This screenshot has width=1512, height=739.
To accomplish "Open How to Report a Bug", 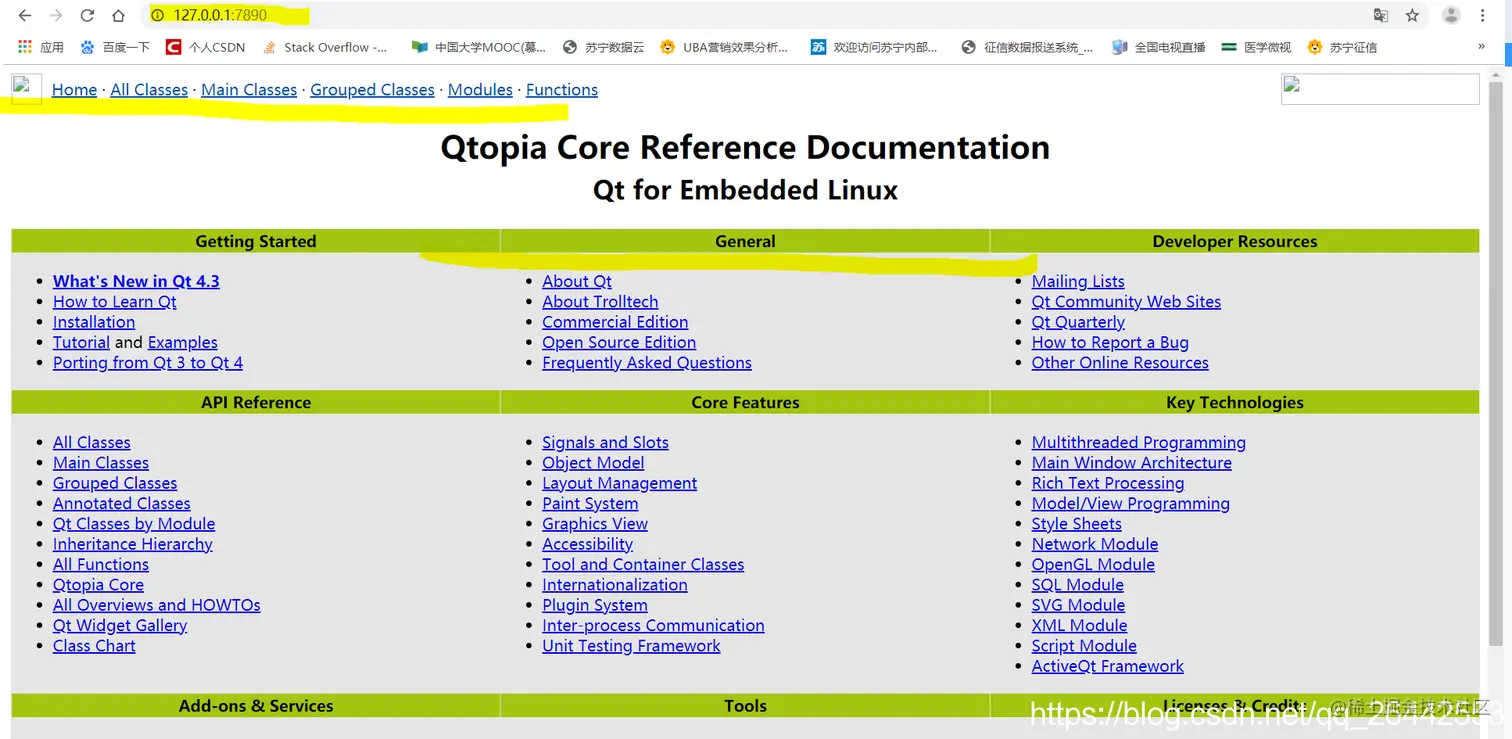I will [x=1110, y=342].
